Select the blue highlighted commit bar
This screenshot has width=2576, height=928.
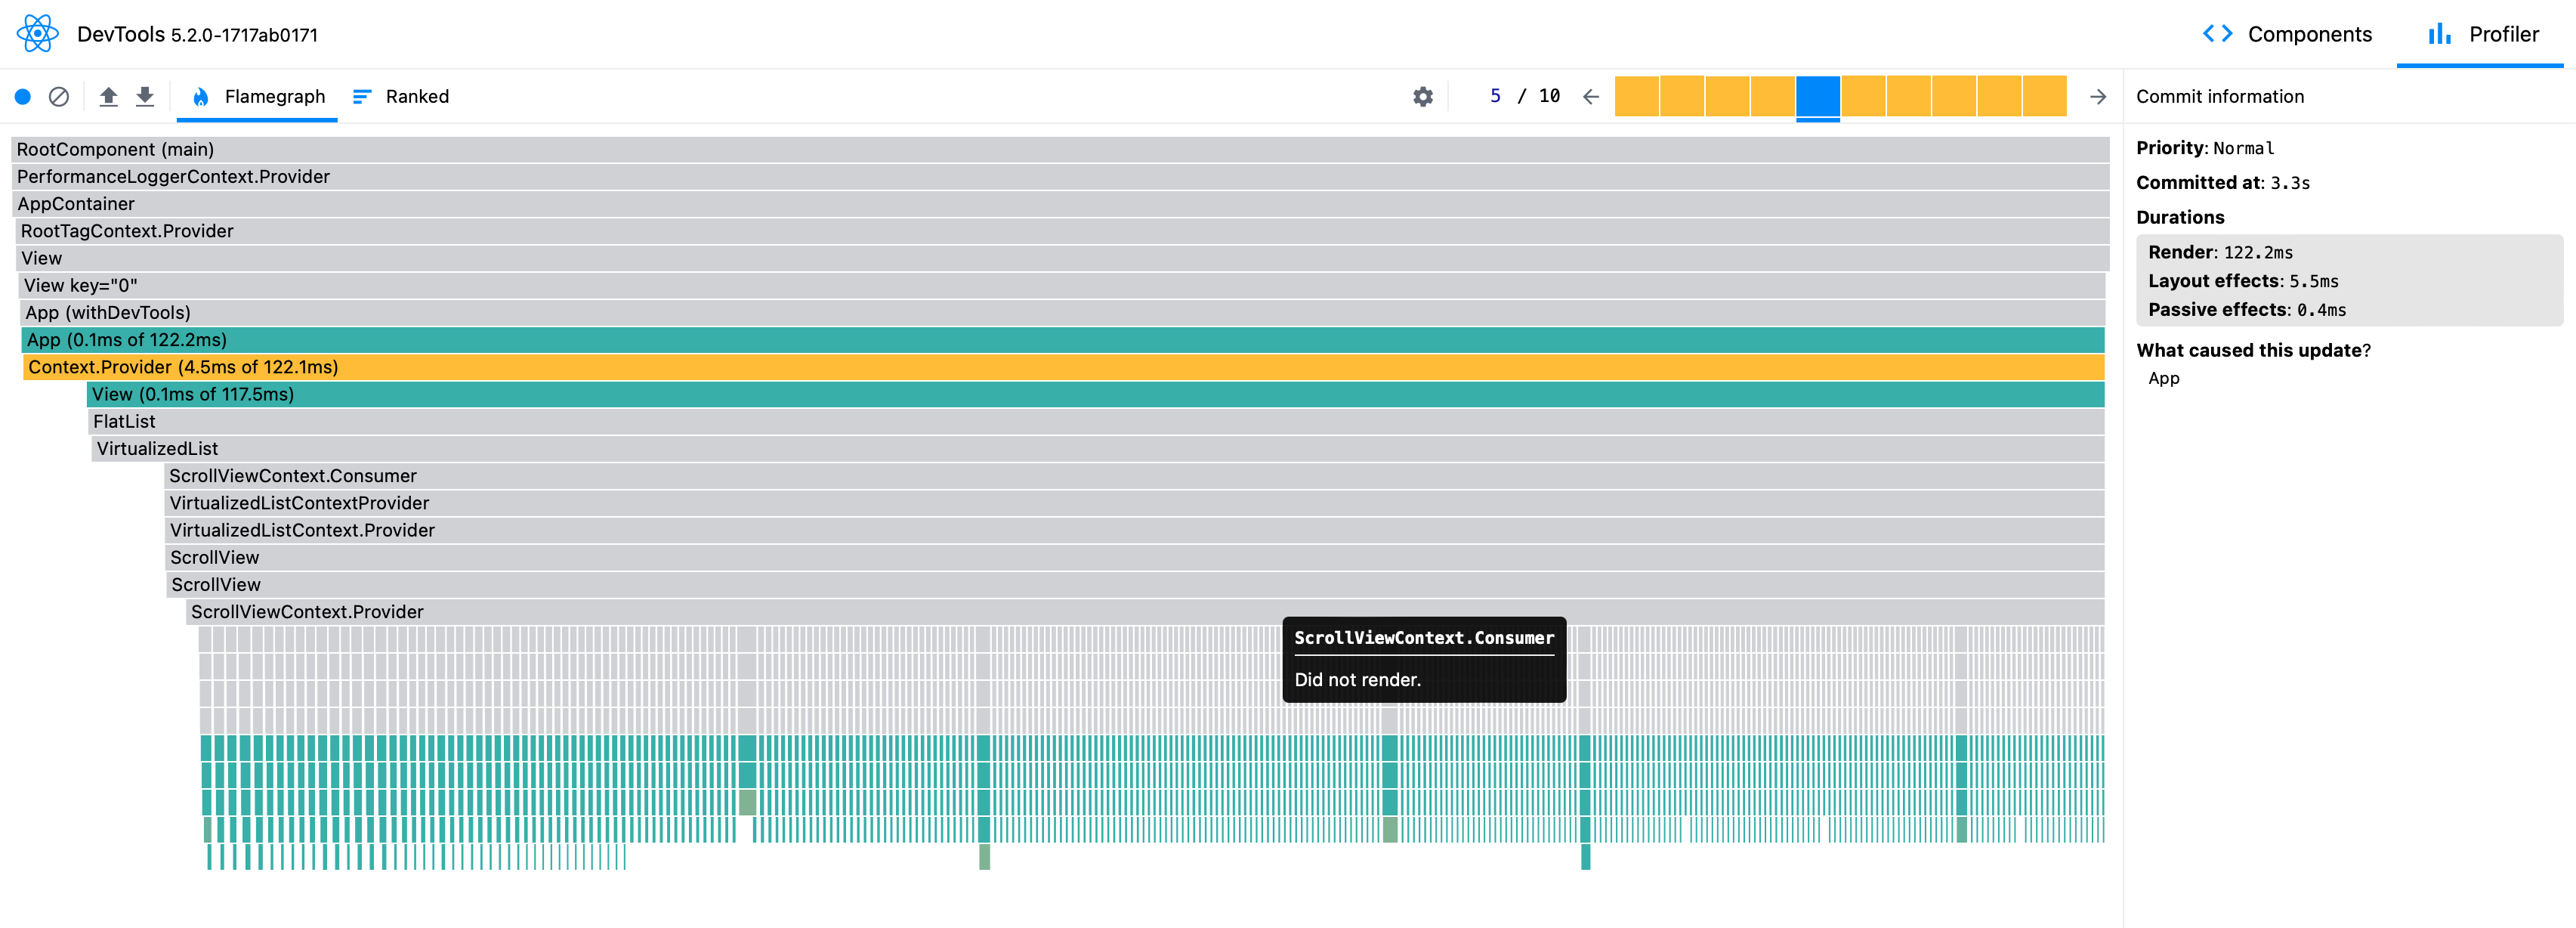1817,97
